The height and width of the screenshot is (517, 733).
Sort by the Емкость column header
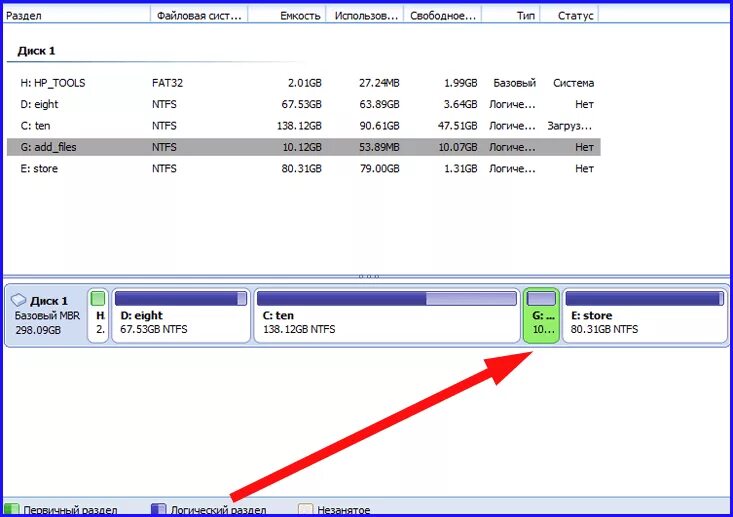pos(289,15)
